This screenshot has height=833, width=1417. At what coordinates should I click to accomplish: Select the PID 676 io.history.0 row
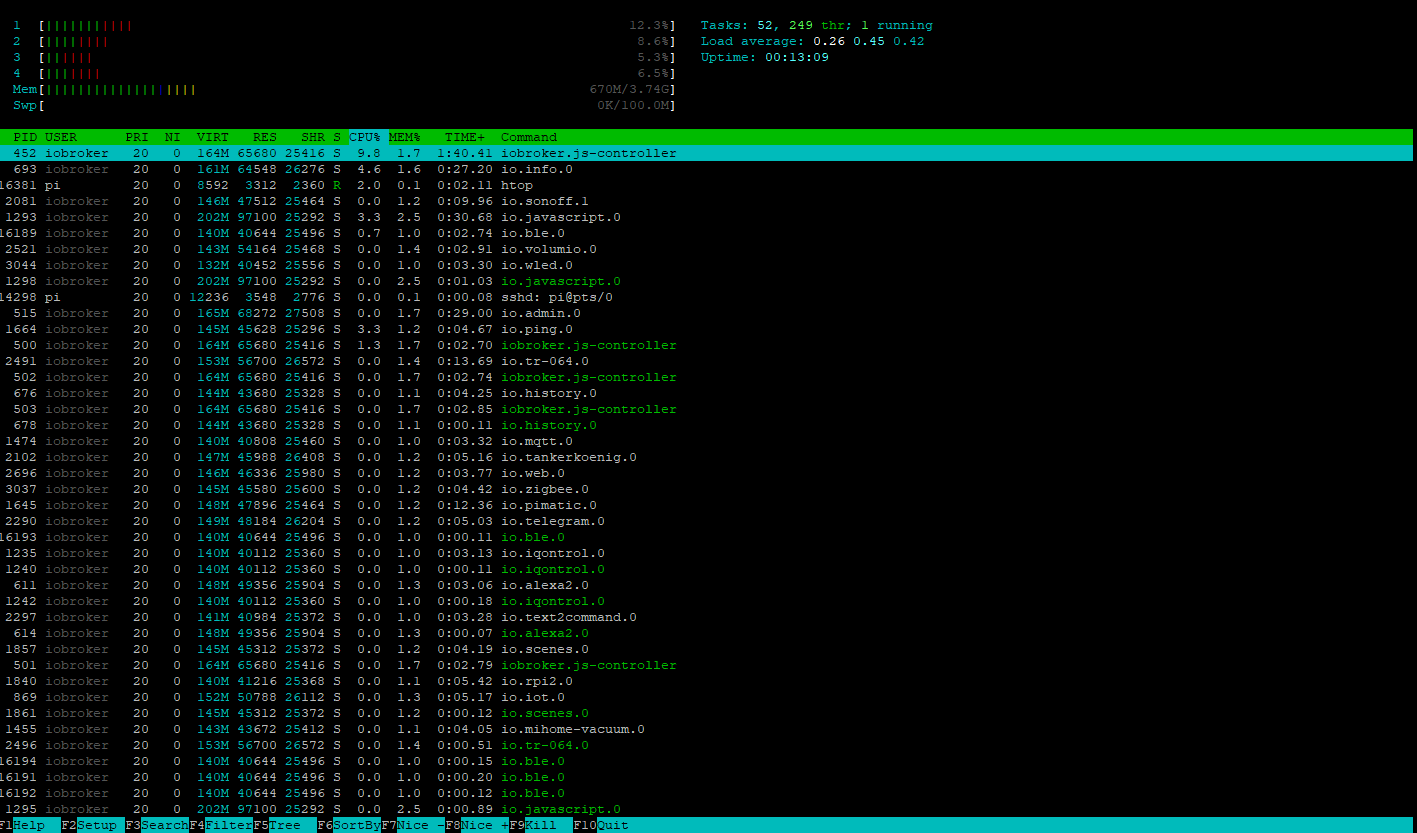[x=706, y=393]
